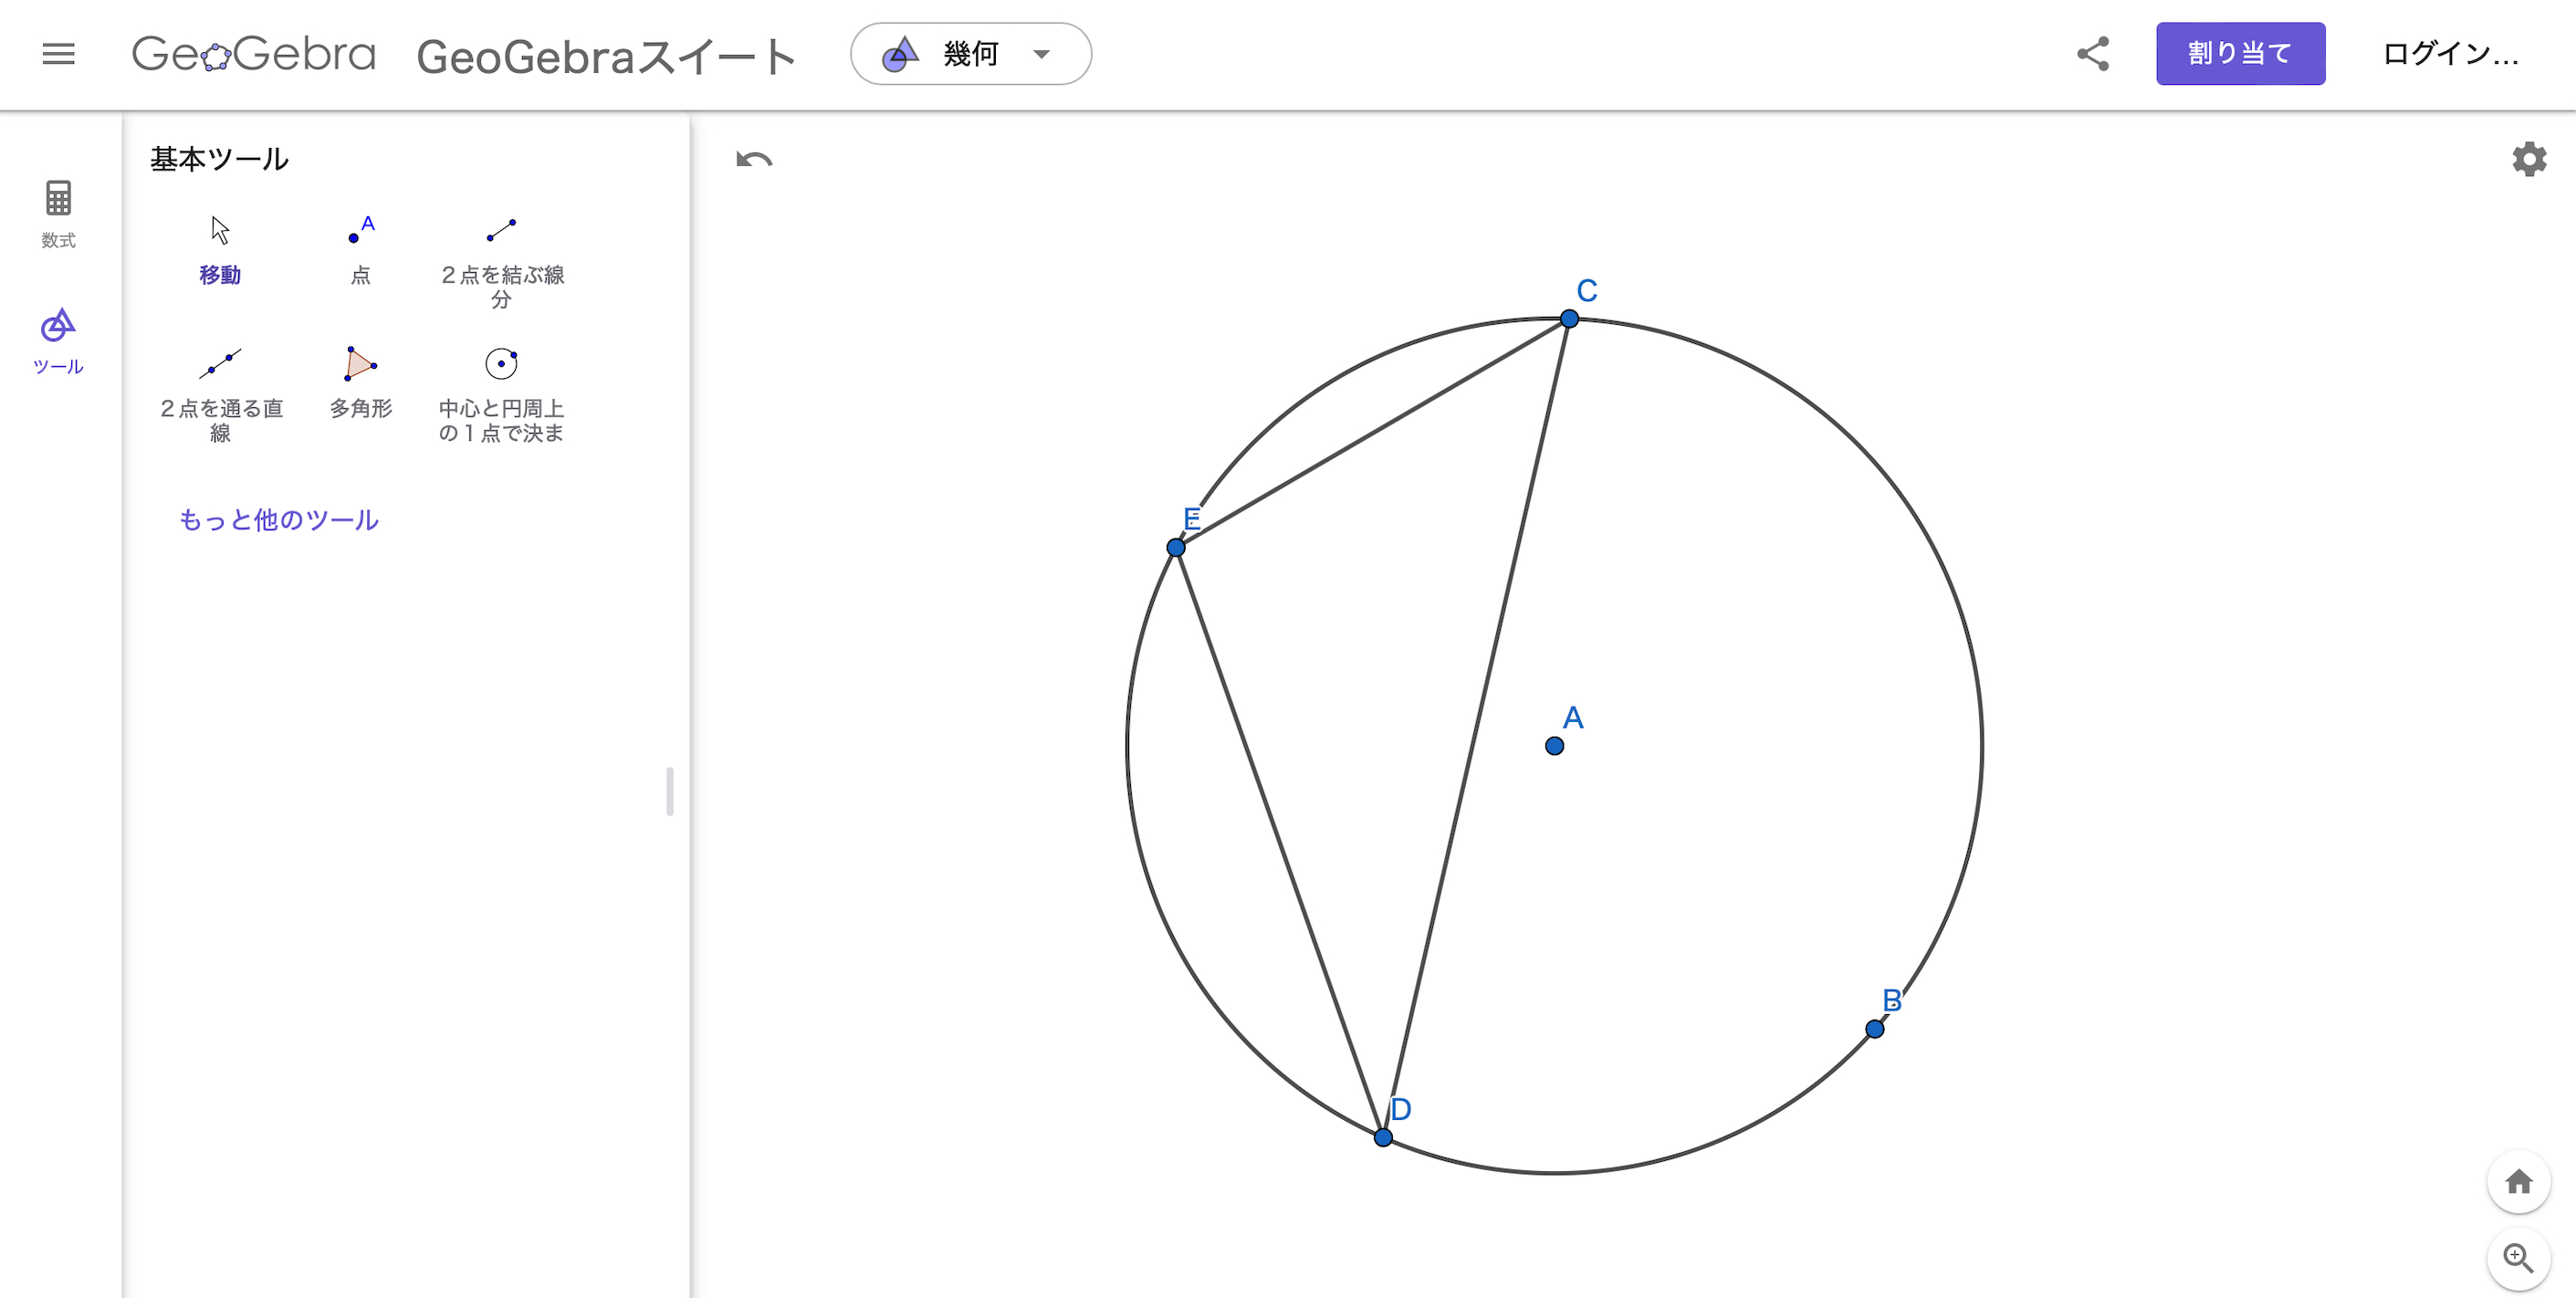The width and height of the screenshot is (2576, 1298).
Task: Click the undo arrow
Action: (x=754, y=160)
